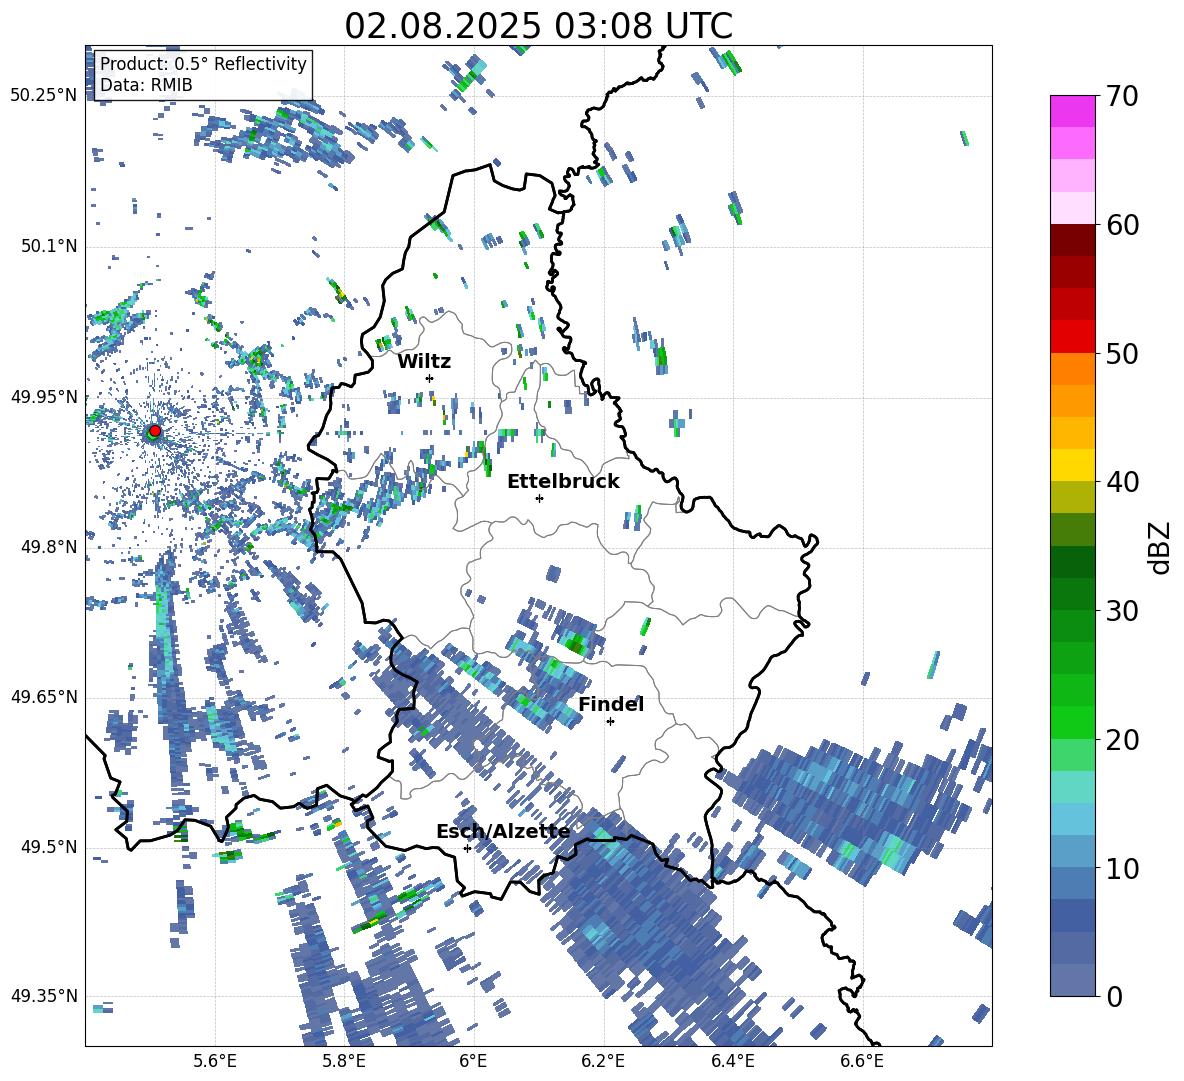Click the Esch/Alzette location cross marker
The image size is (1184, 1081).
467,848
